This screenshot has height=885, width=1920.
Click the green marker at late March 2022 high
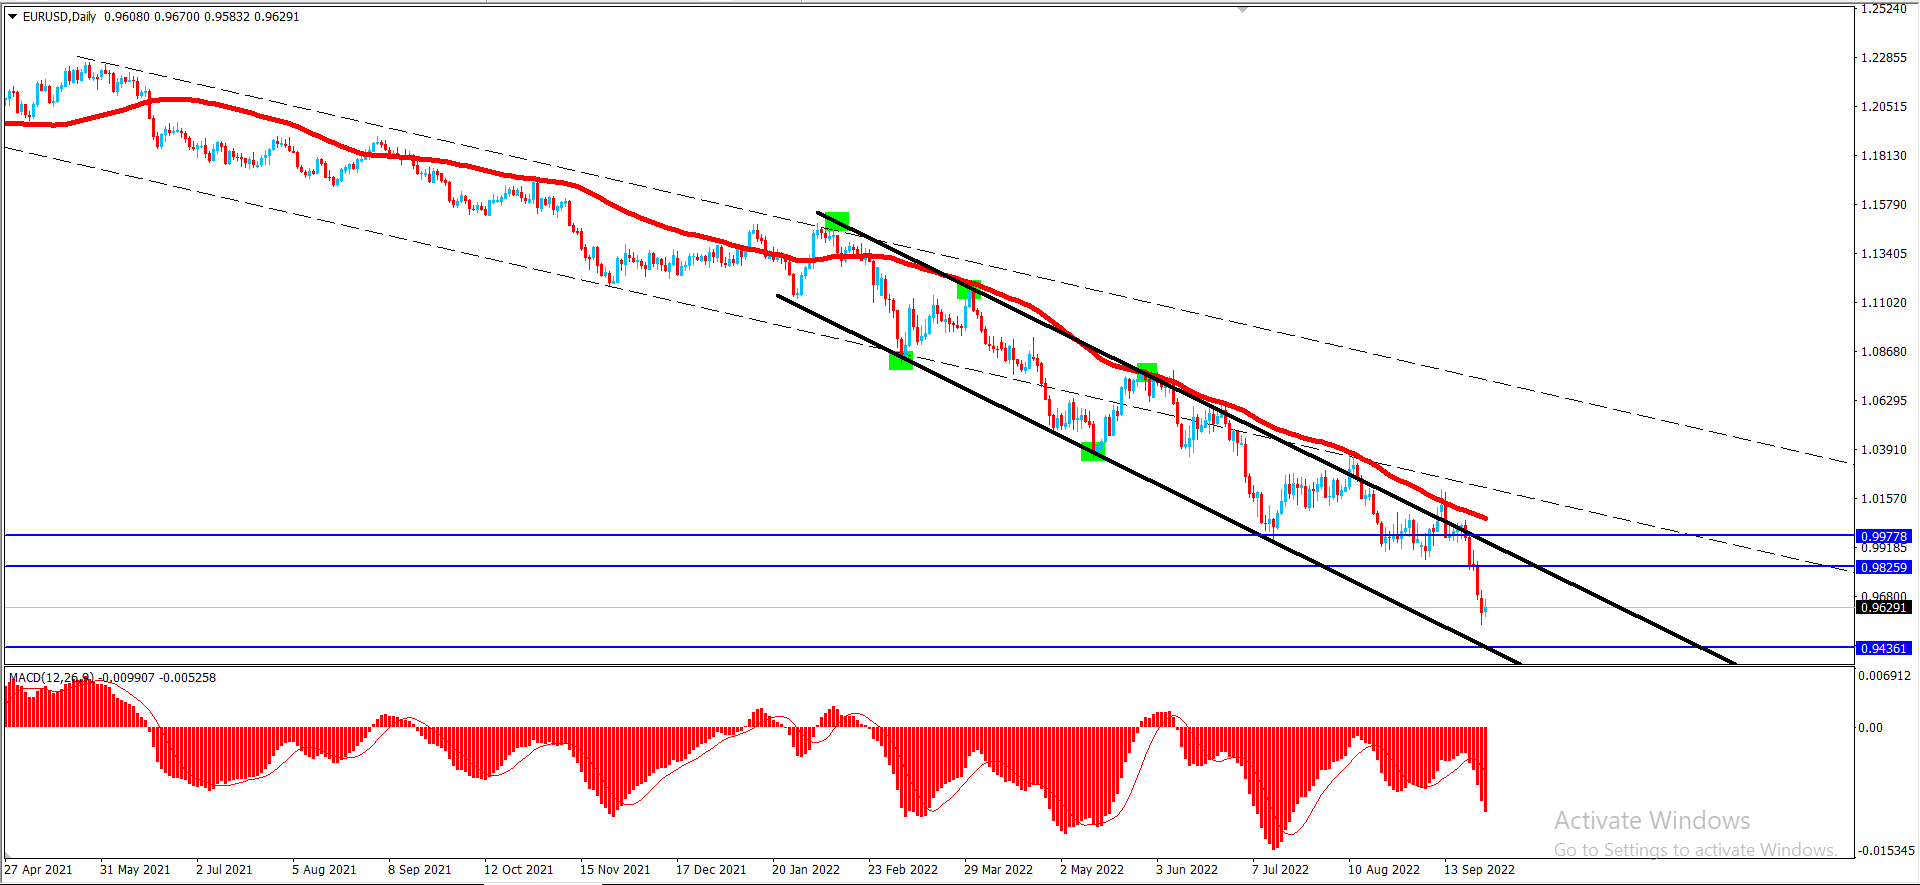969,290
